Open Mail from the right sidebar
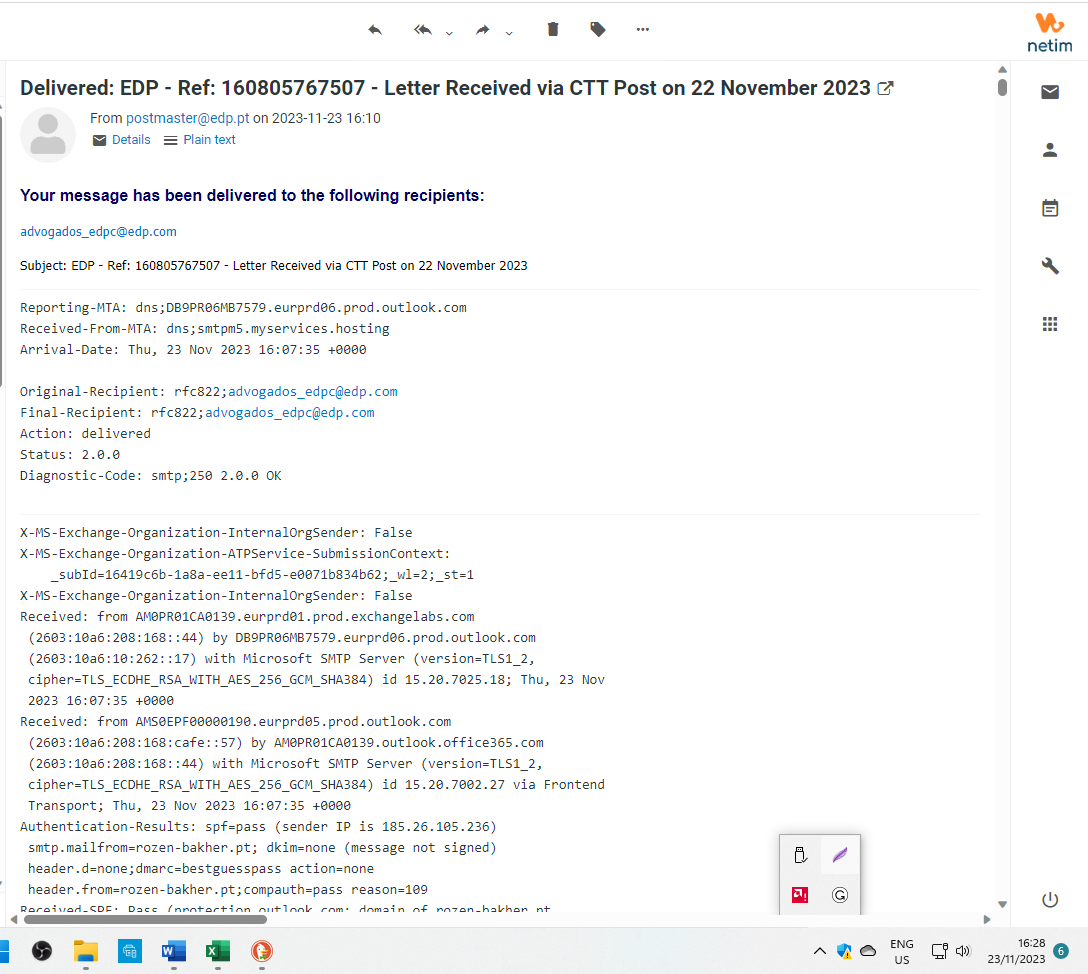 [1050, 92]
